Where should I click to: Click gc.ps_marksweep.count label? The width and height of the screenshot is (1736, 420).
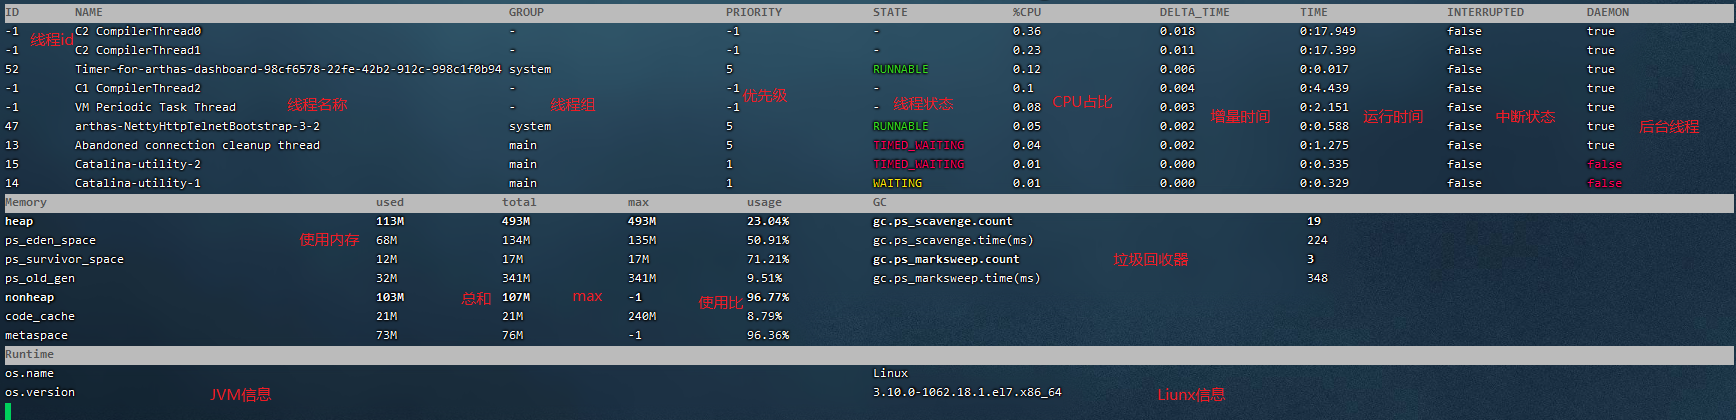(946, 259)
